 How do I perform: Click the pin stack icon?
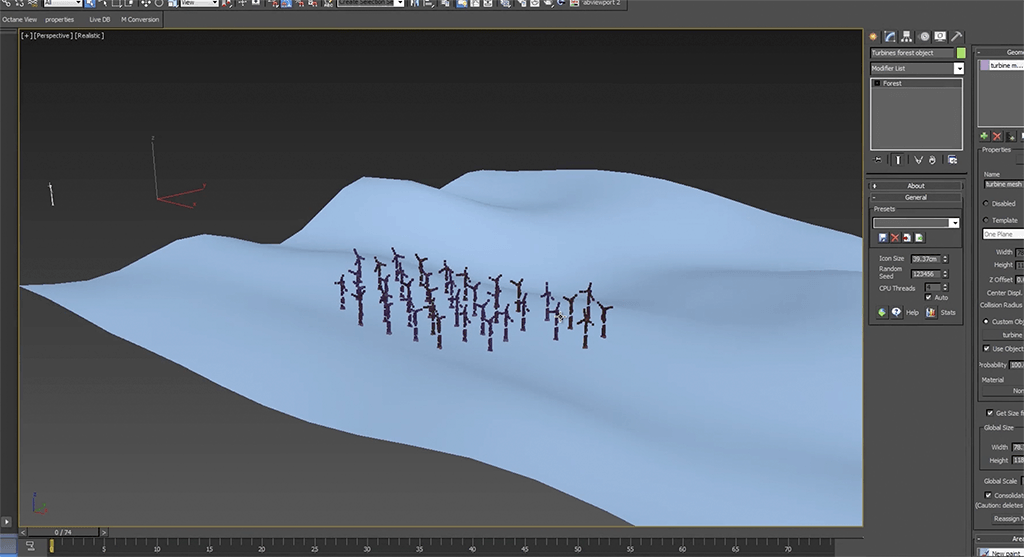[878, 159]
